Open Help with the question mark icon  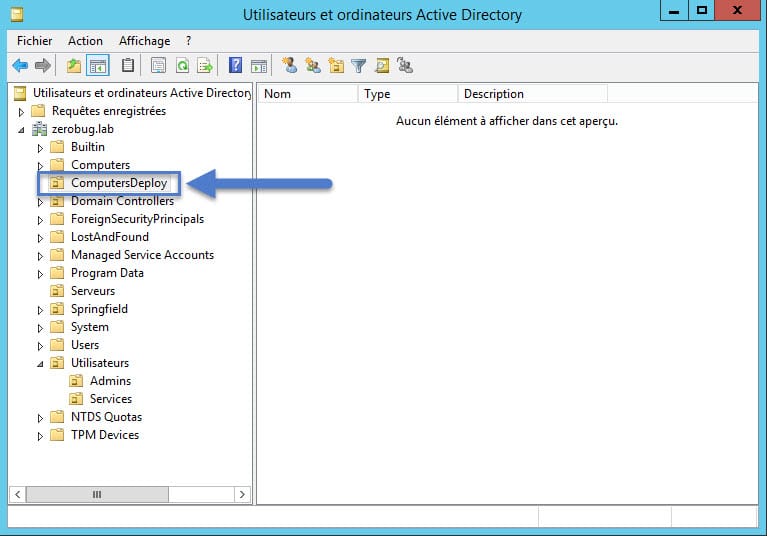point(236,66)
